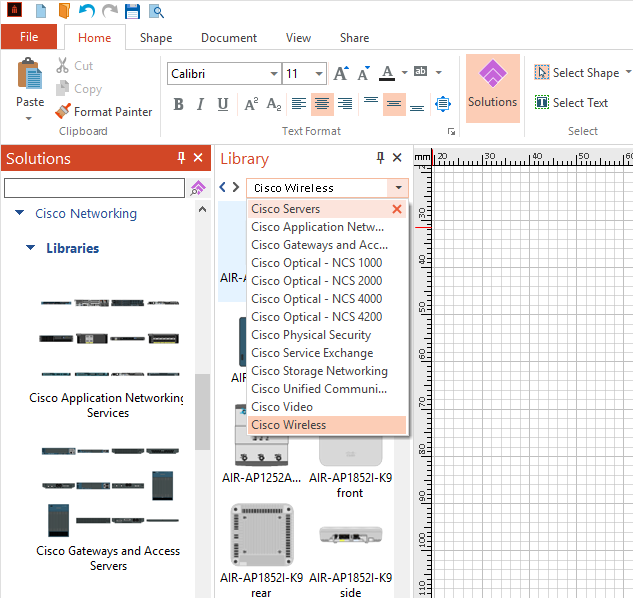Select Cisco Physical Security library entry
Viewport: 633px width, 598px height.
pos(311,335)
